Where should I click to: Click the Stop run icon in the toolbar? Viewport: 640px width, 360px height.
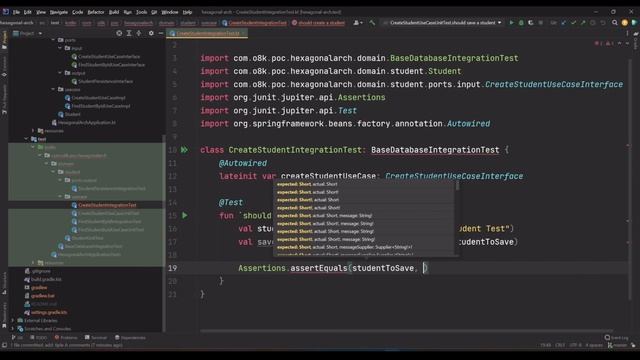541,23
